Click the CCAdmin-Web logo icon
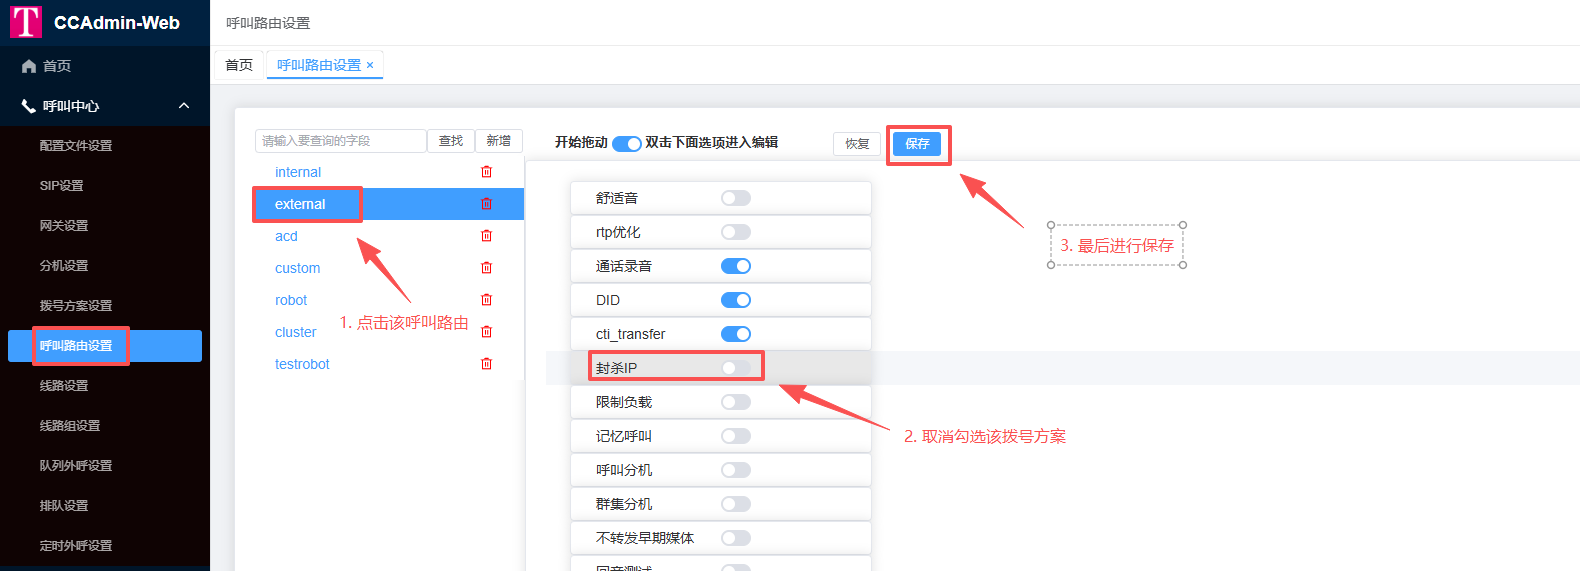The height and width of the screenshot is (571, 1580). (26, 22)
